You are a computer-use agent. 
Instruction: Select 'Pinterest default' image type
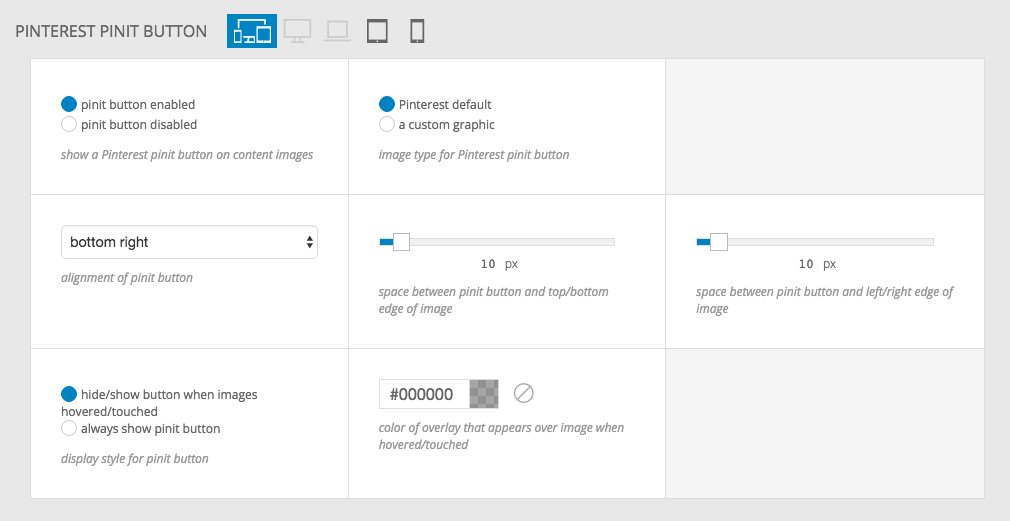pos(386,104)
